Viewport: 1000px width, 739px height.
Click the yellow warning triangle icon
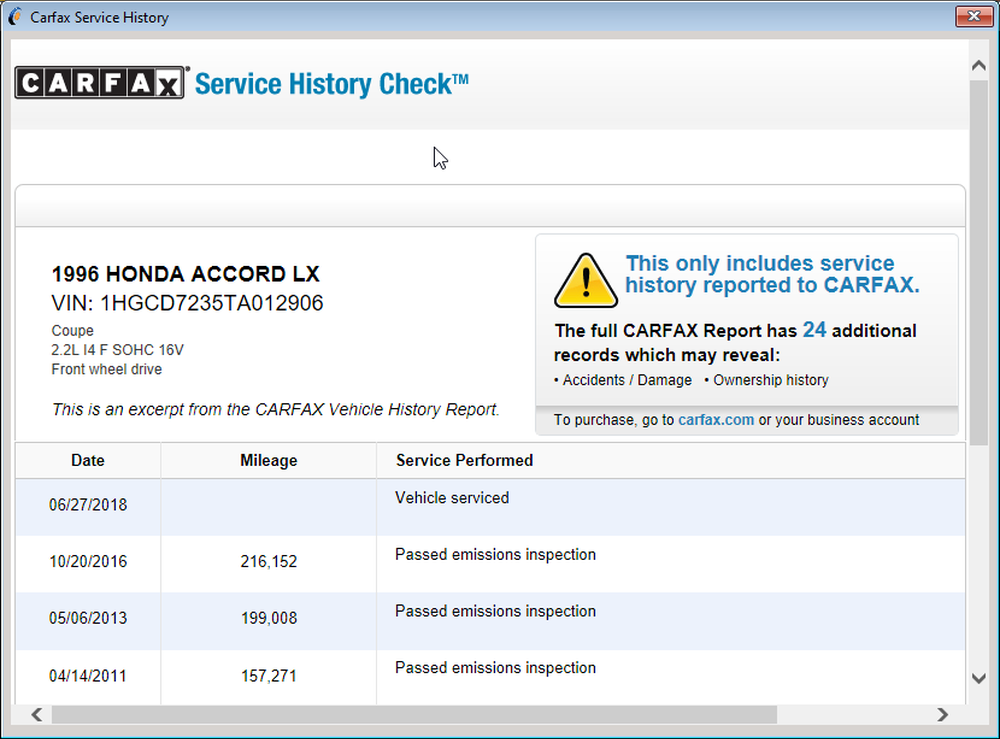(x=585, y=281)
